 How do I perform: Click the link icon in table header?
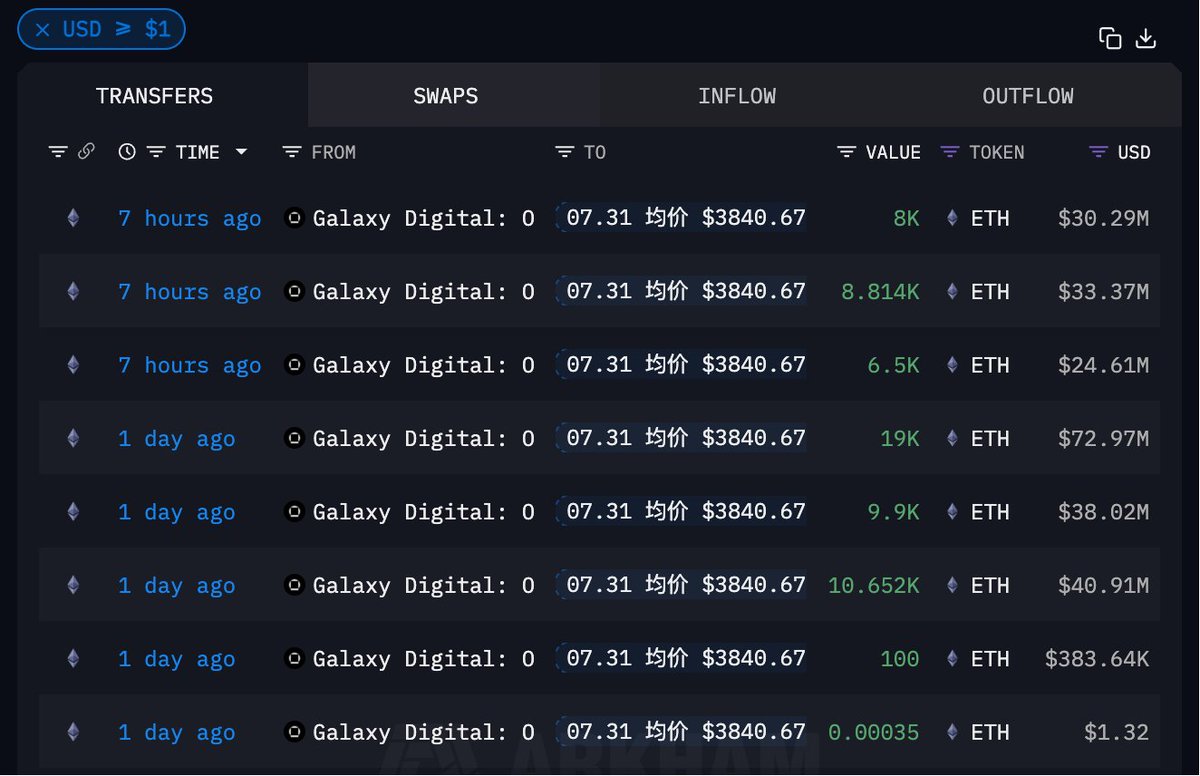[86, 152]
